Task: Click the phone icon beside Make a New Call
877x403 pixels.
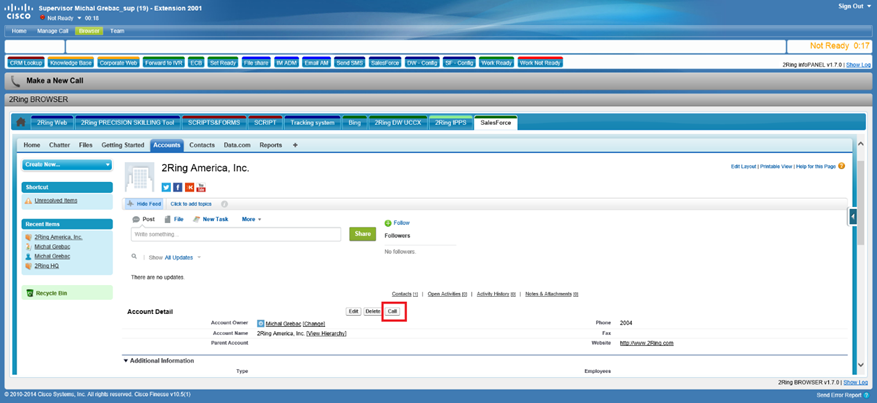Action: pos(15,81)
